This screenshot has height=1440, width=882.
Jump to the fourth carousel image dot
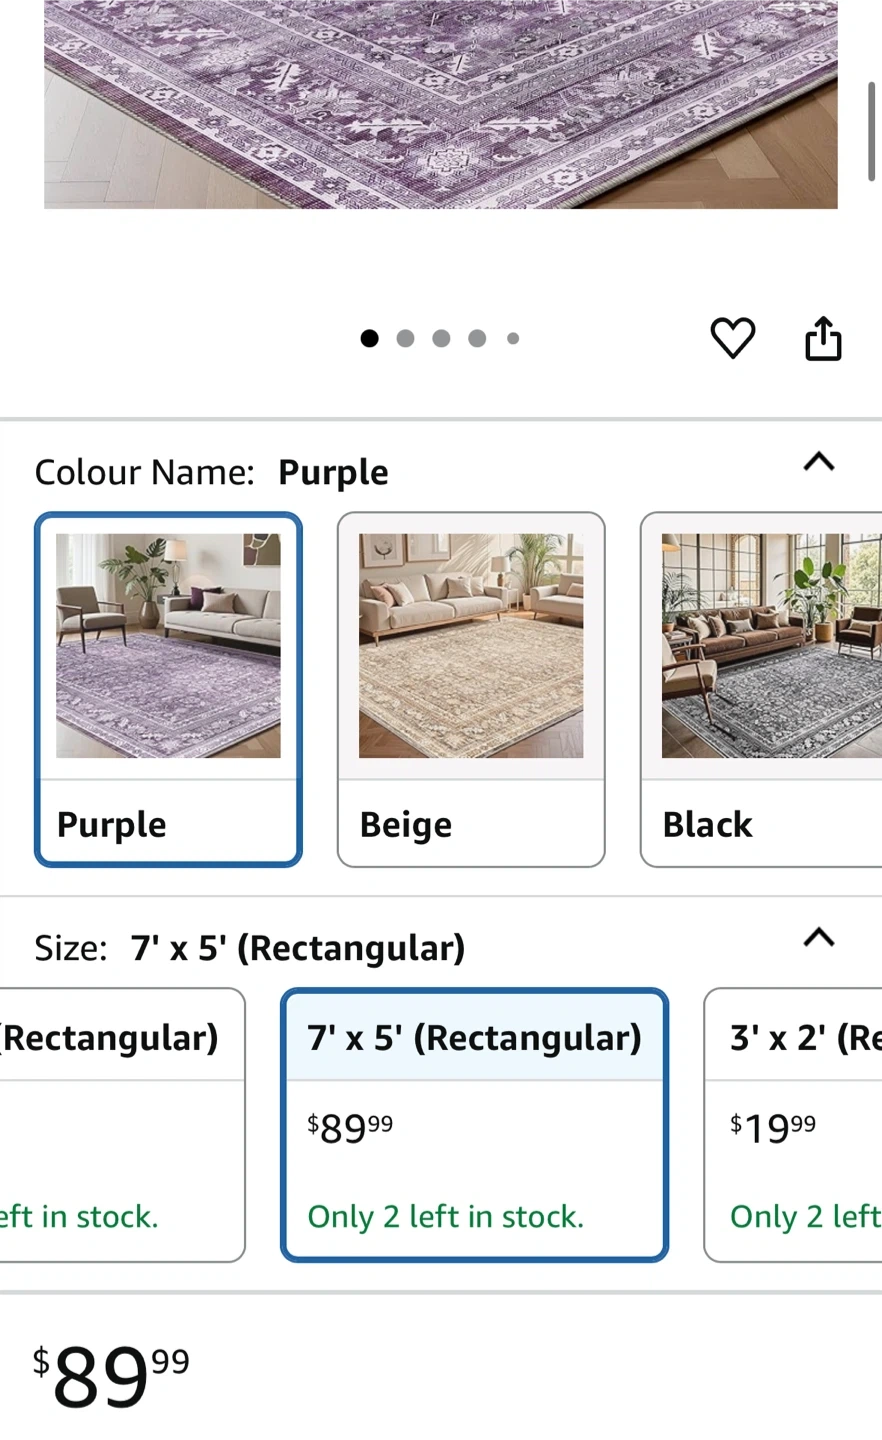[477, 338]
